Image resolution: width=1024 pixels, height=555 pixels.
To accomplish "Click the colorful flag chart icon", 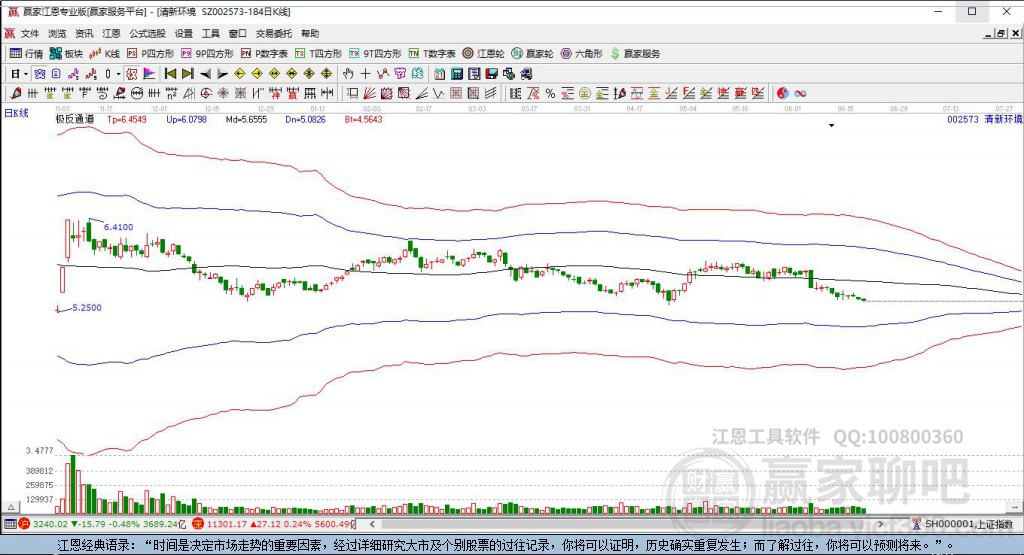I will point(149,74).
